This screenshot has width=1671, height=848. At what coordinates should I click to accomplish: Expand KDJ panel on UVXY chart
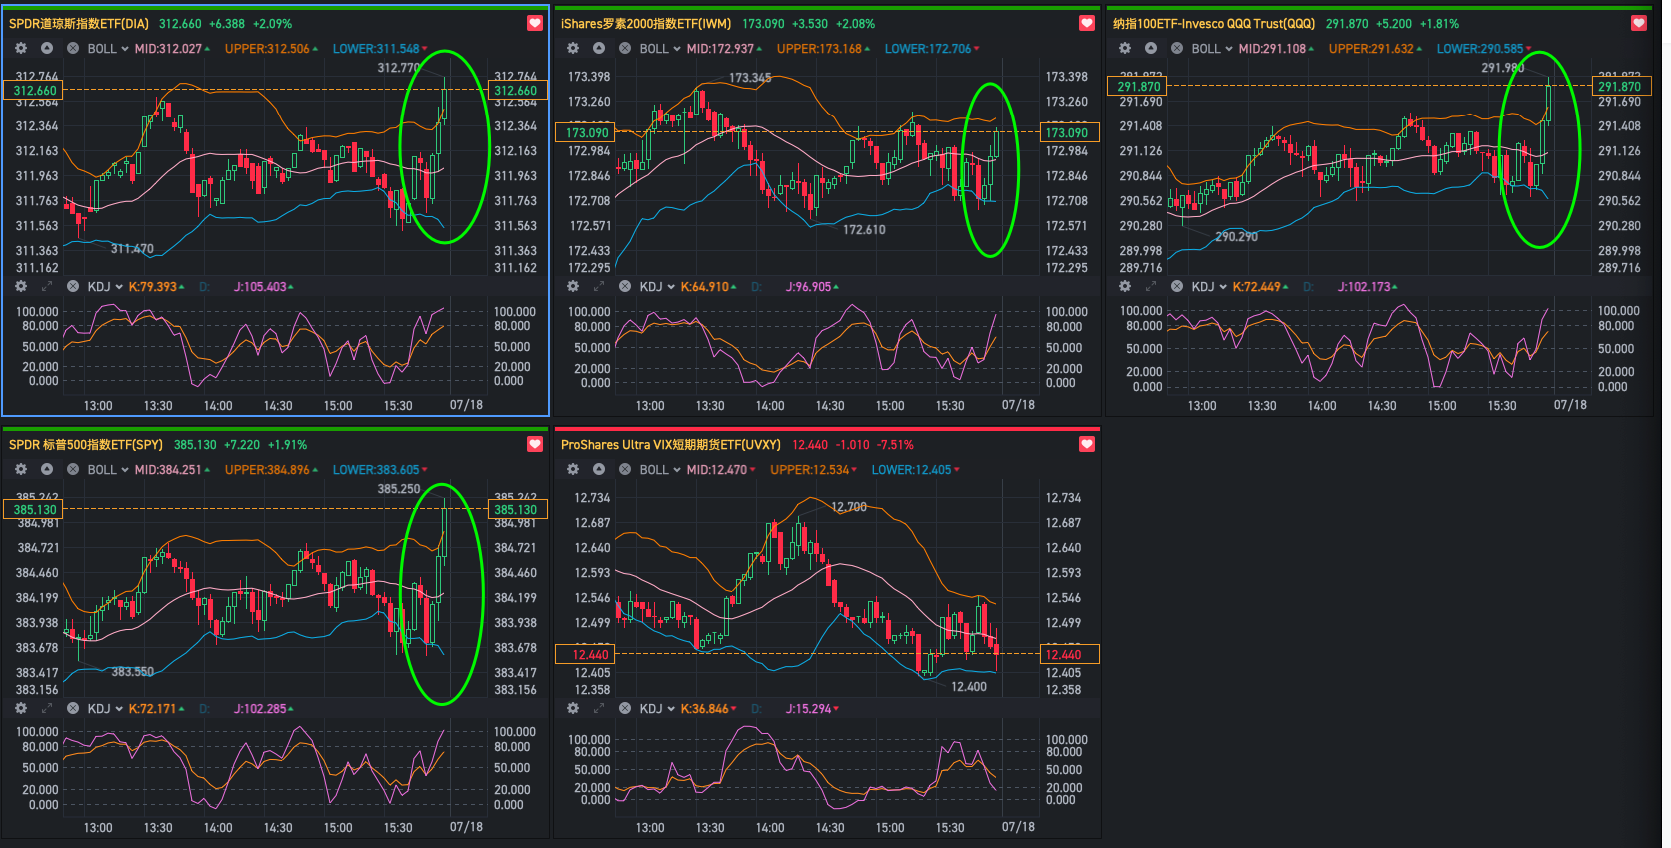click(599, 708)
